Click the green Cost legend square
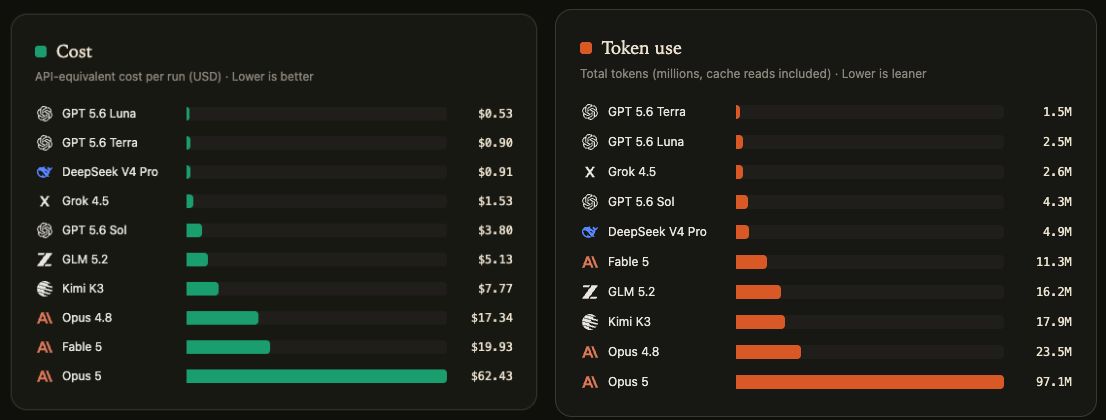This screenshot has width=1106, height=420. (41, 52)
